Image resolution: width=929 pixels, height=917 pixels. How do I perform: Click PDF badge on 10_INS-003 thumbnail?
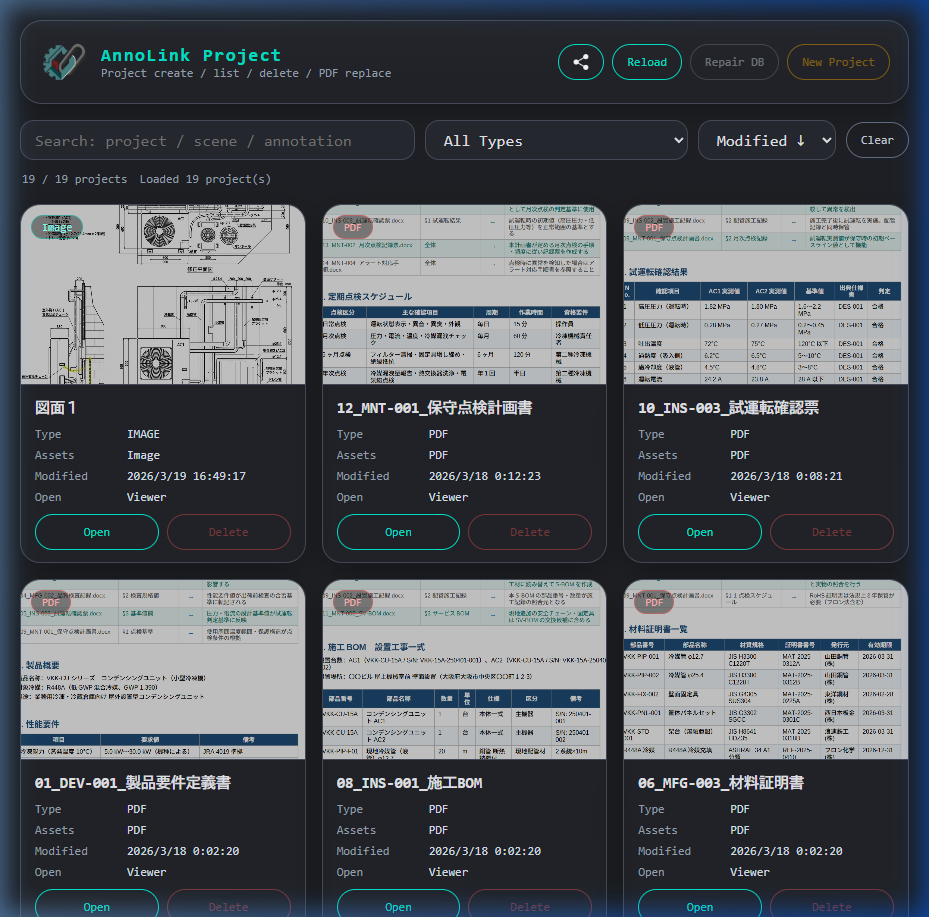tap(654, 228)
